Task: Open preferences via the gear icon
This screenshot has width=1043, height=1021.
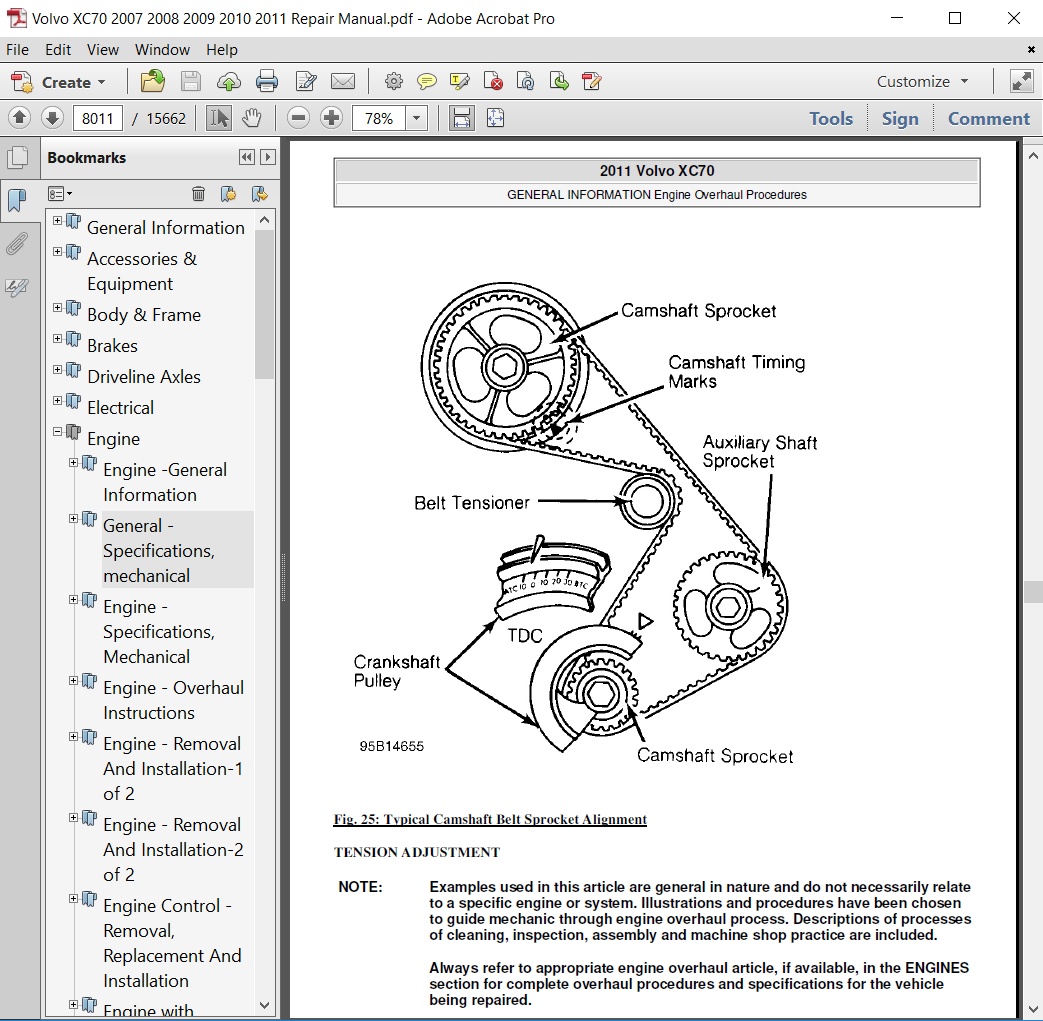Action: [394, 81]
